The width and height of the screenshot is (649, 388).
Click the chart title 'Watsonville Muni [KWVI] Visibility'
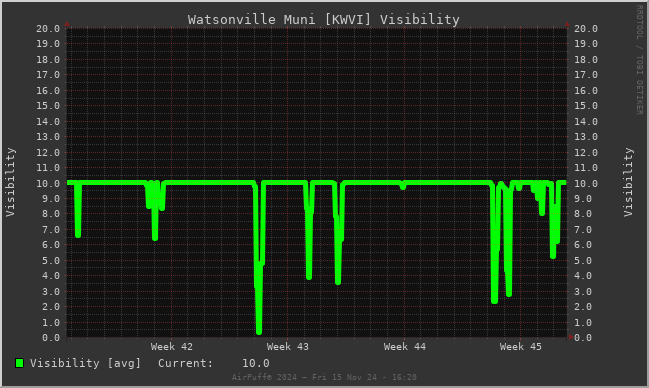click(323, 19)
